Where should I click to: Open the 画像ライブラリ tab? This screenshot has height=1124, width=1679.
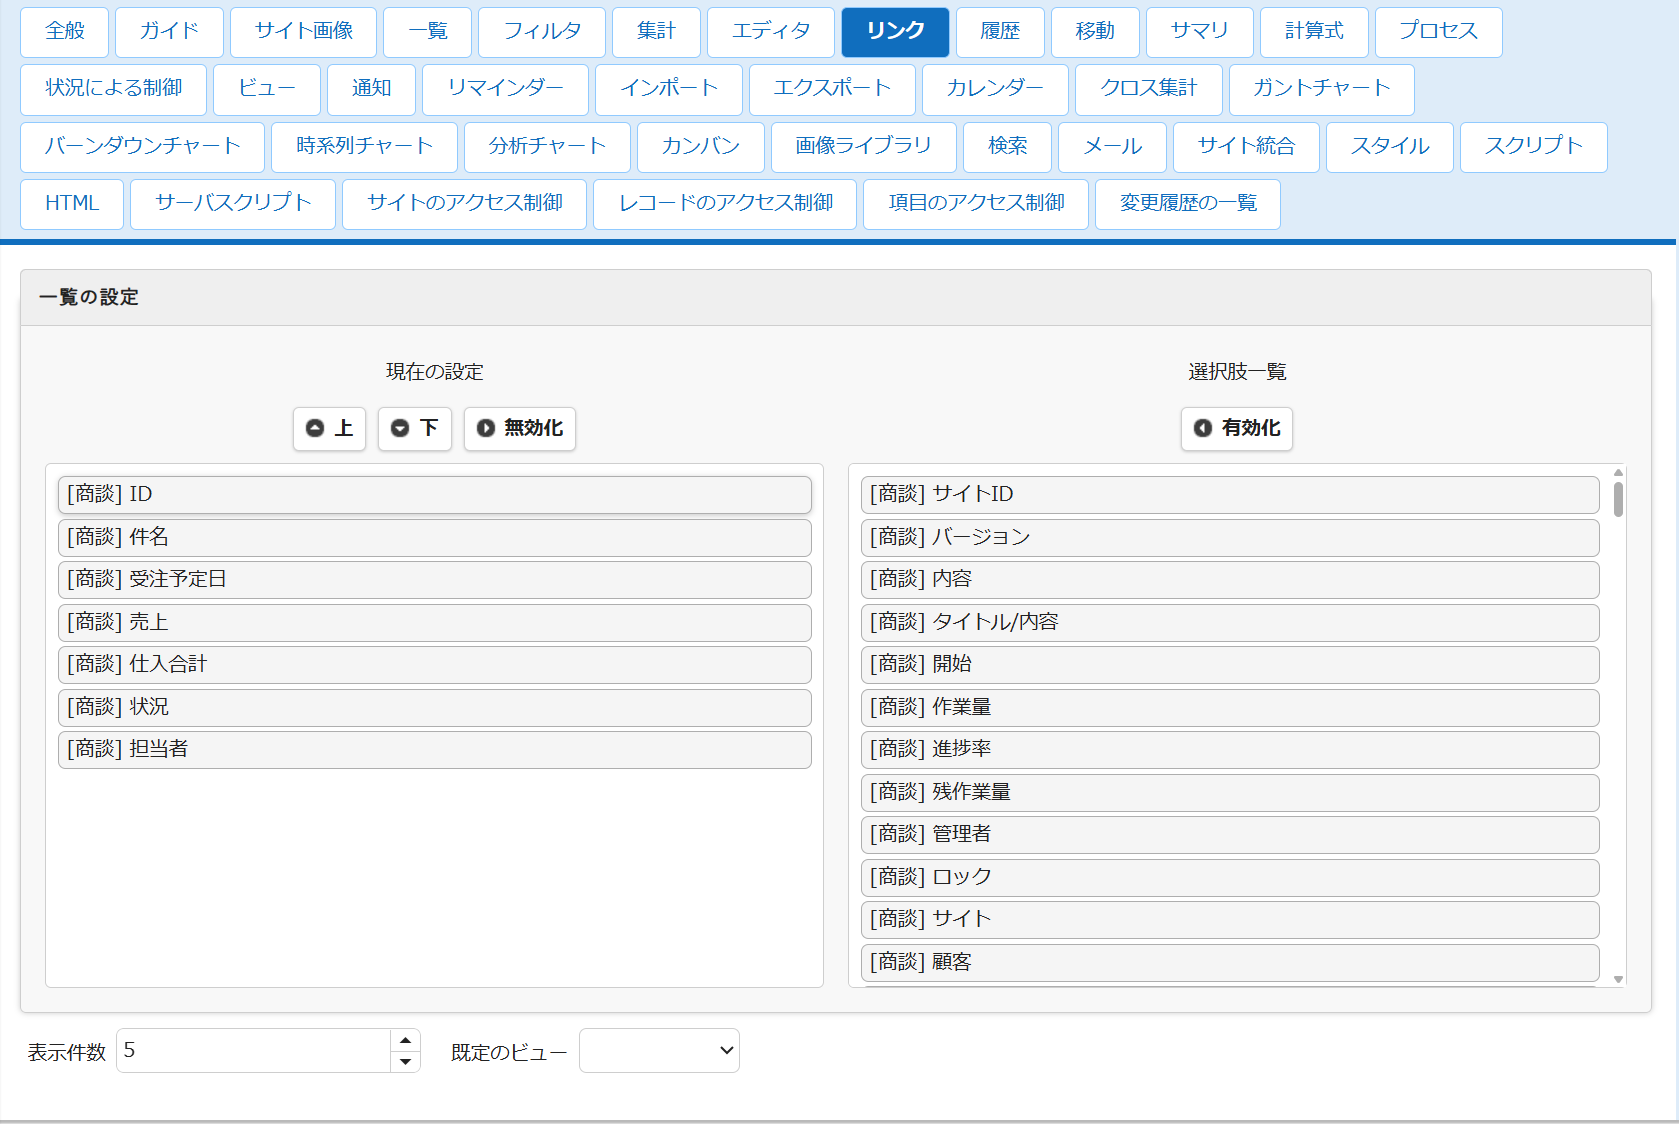pyautogui.click(x=864, y=147)
